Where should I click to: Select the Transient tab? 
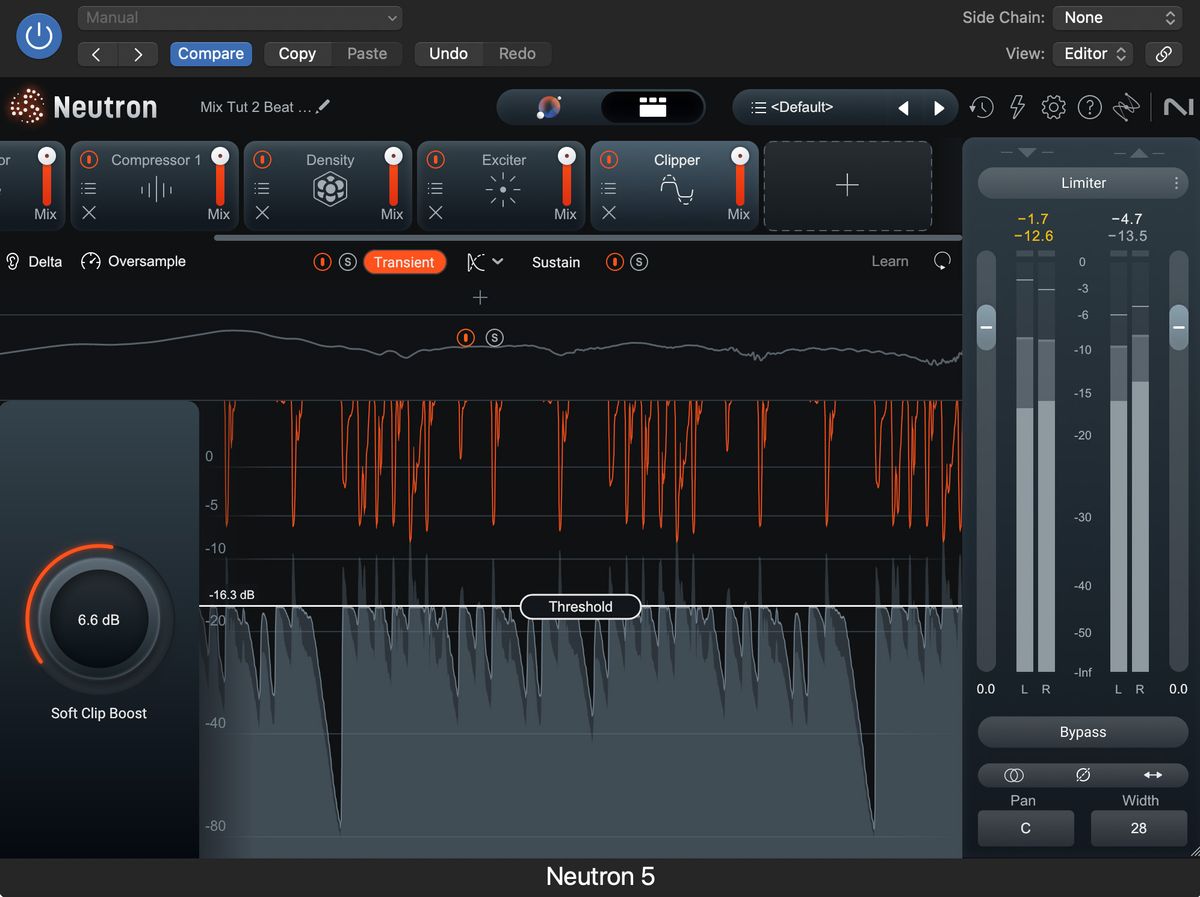405,261
